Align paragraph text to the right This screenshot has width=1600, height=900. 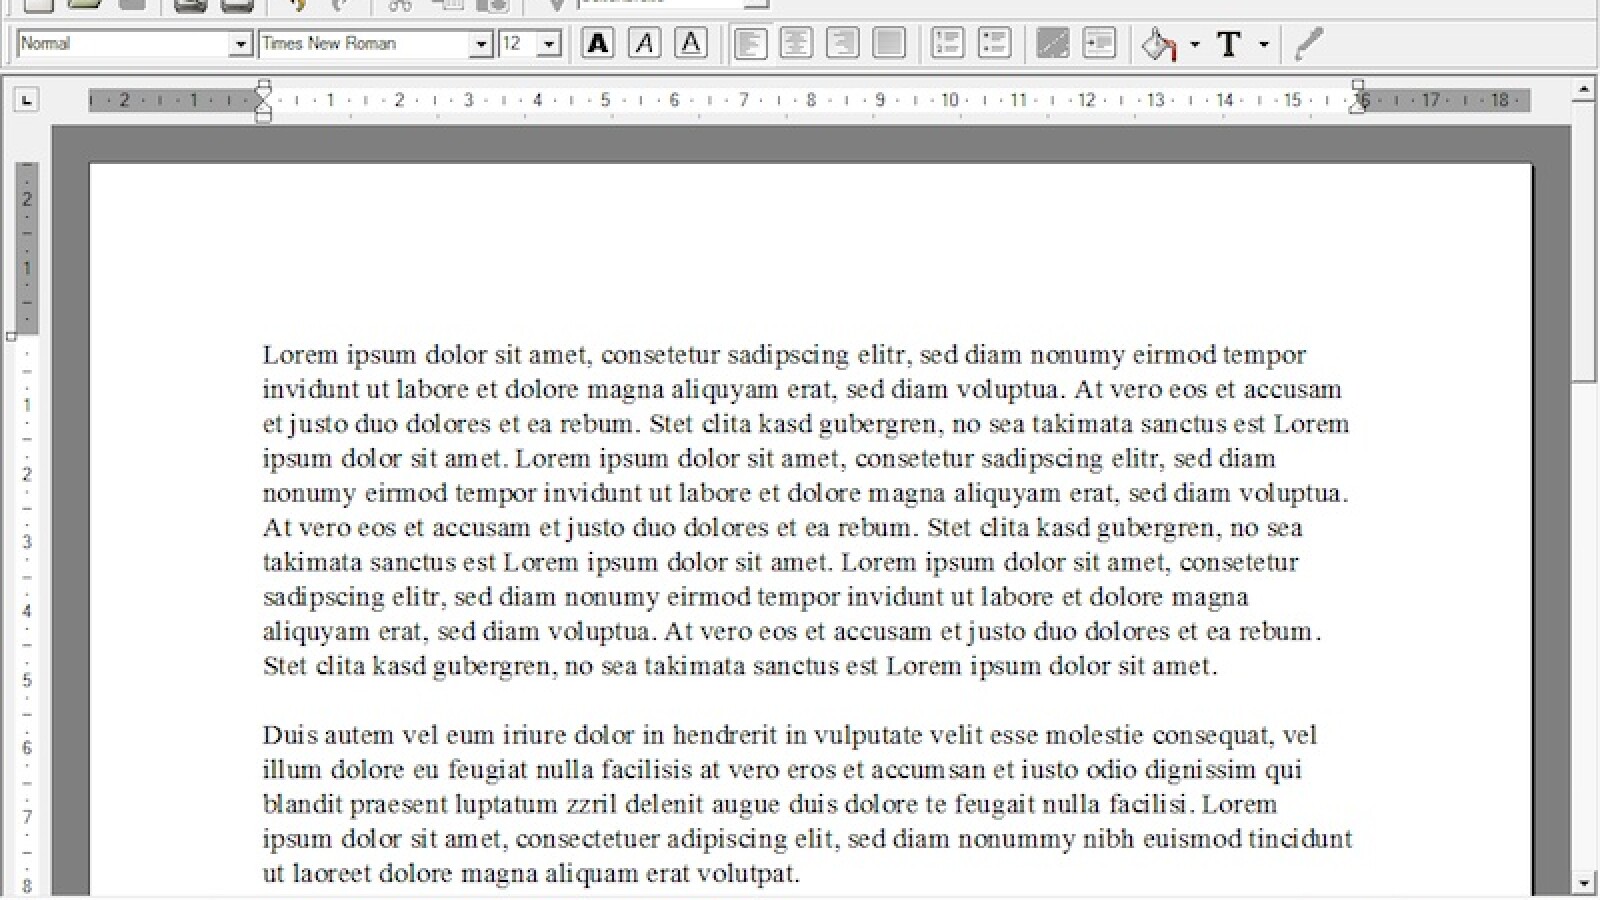tap(842, 44)
